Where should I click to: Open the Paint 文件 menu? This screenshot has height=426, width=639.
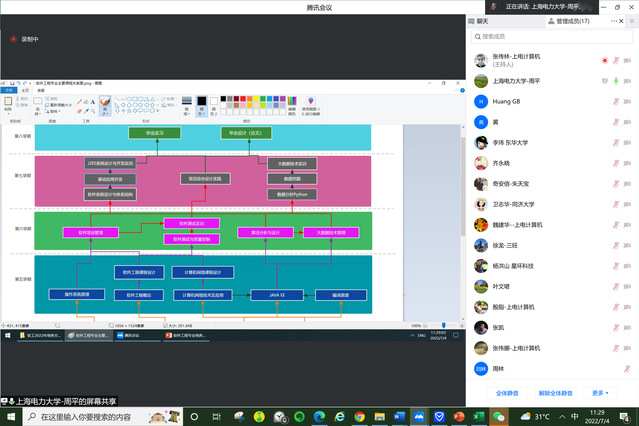pyautogui.click(x=8, y=90)
